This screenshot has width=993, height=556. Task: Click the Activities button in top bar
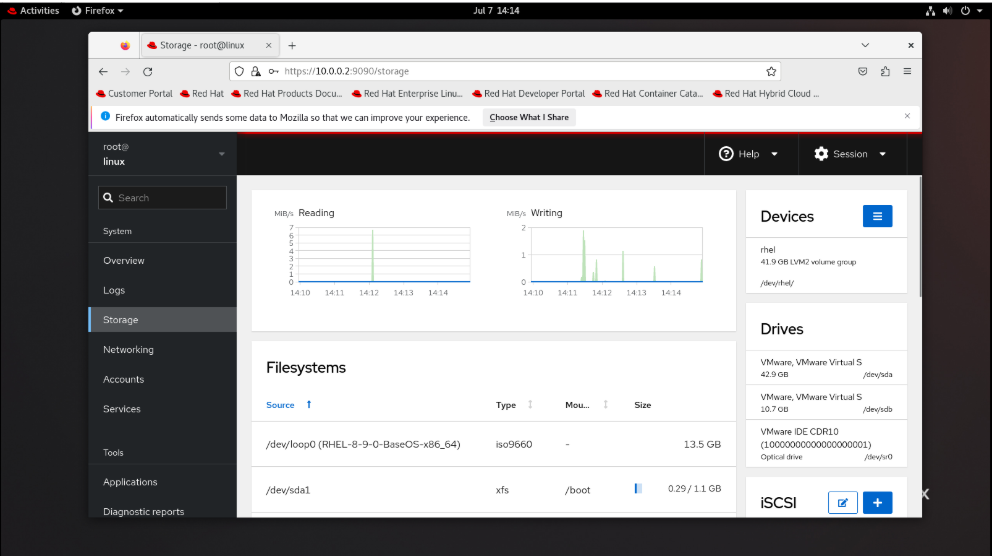(x=33, y=11)
